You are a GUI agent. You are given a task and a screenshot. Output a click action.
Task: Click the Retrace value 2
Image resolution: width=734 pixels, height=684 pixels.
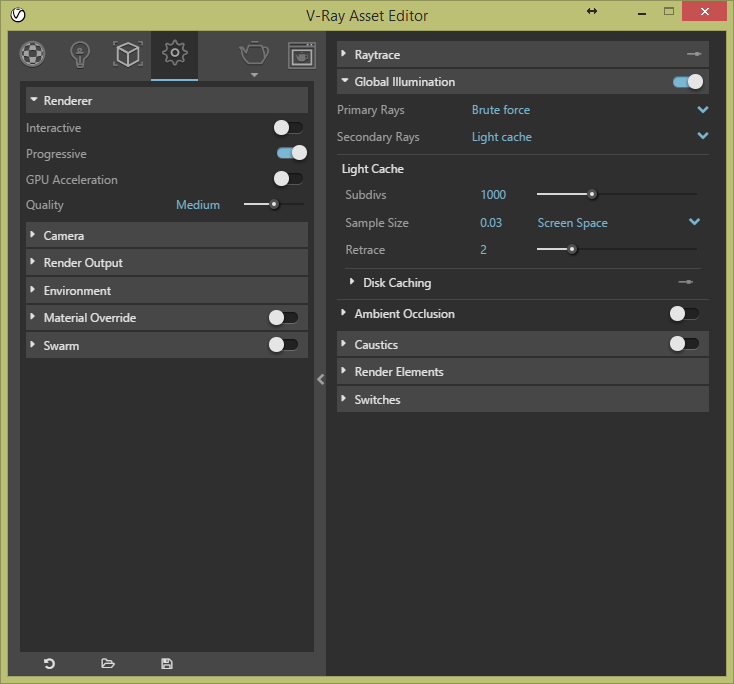pyautogui.click(x=483, y=250)
